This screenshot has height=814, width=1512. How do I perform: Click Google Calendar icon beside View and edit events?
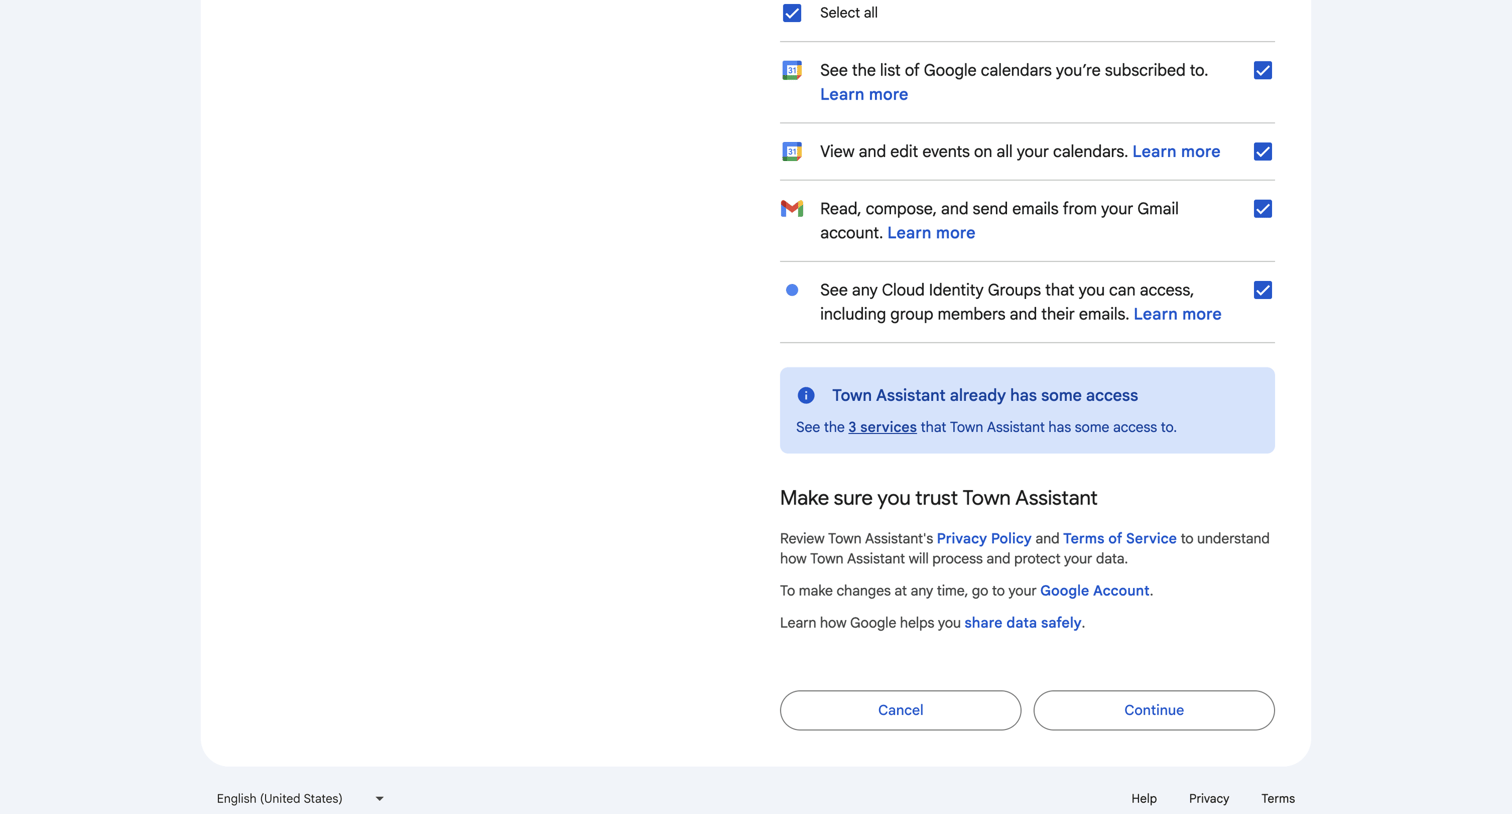(792, 152)
